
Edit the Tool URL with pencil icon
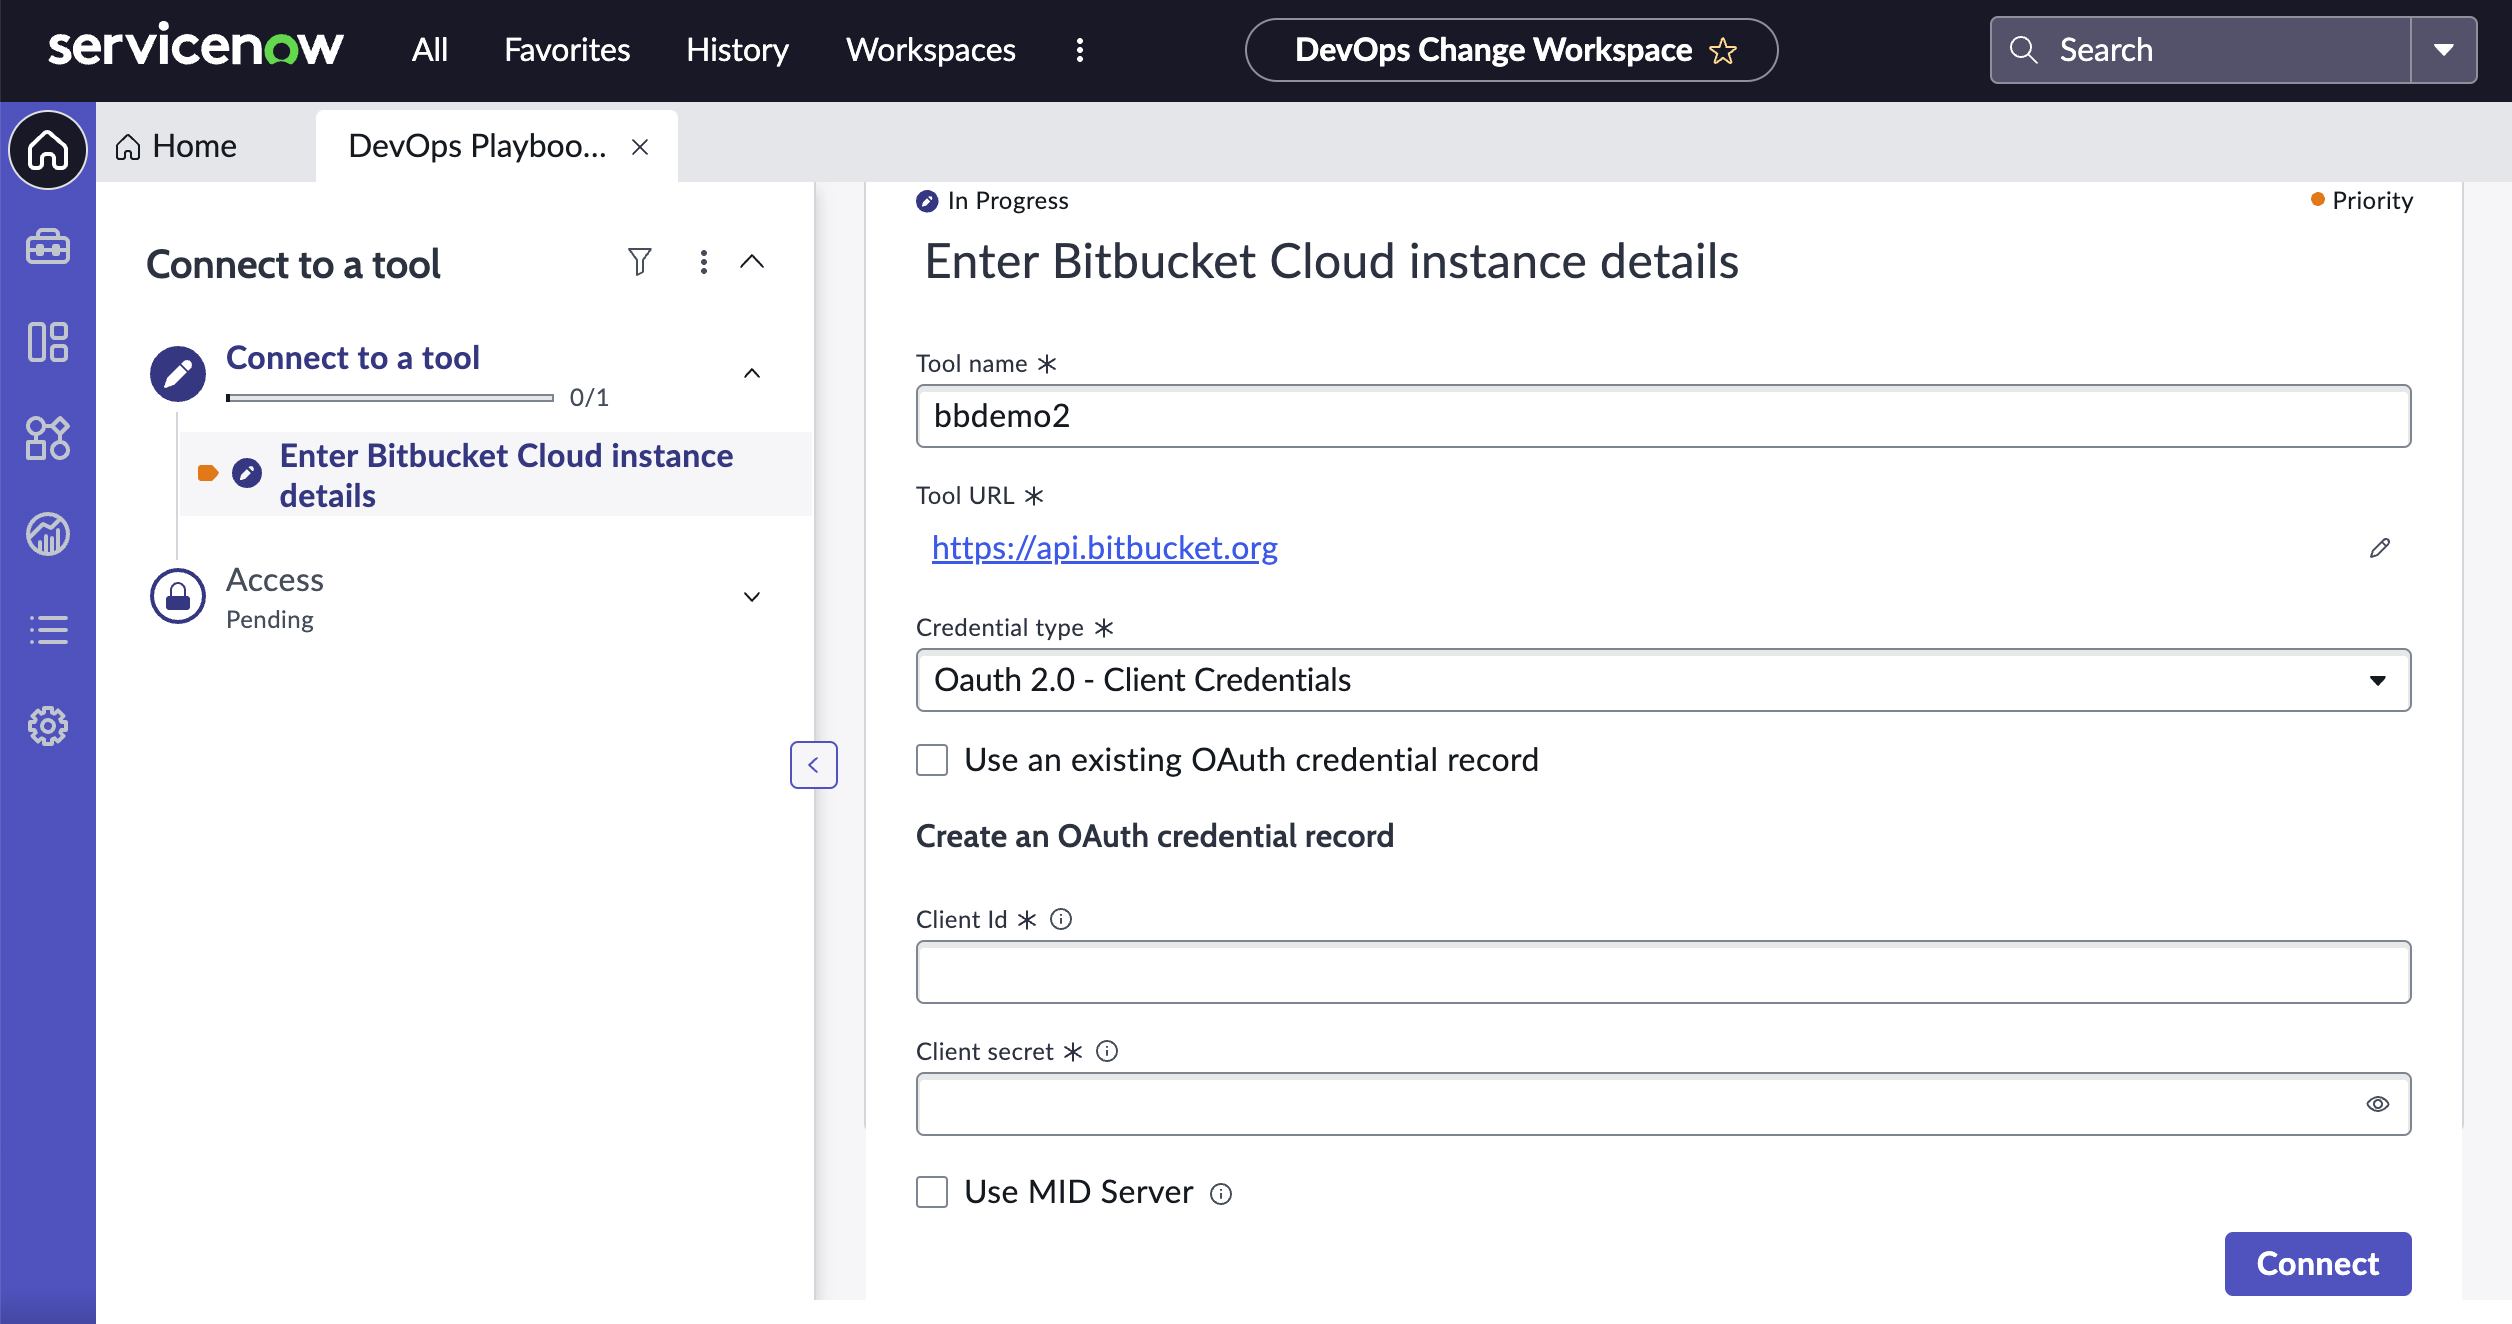pyautogui.click(x=2380, y=548)
